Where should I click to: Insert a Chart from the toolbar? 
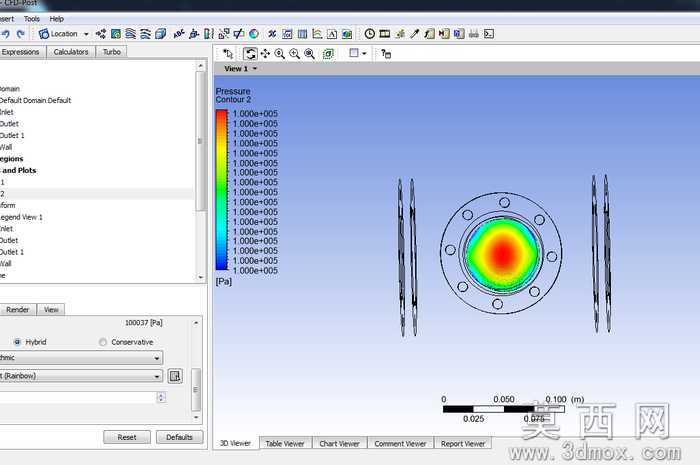317,34
